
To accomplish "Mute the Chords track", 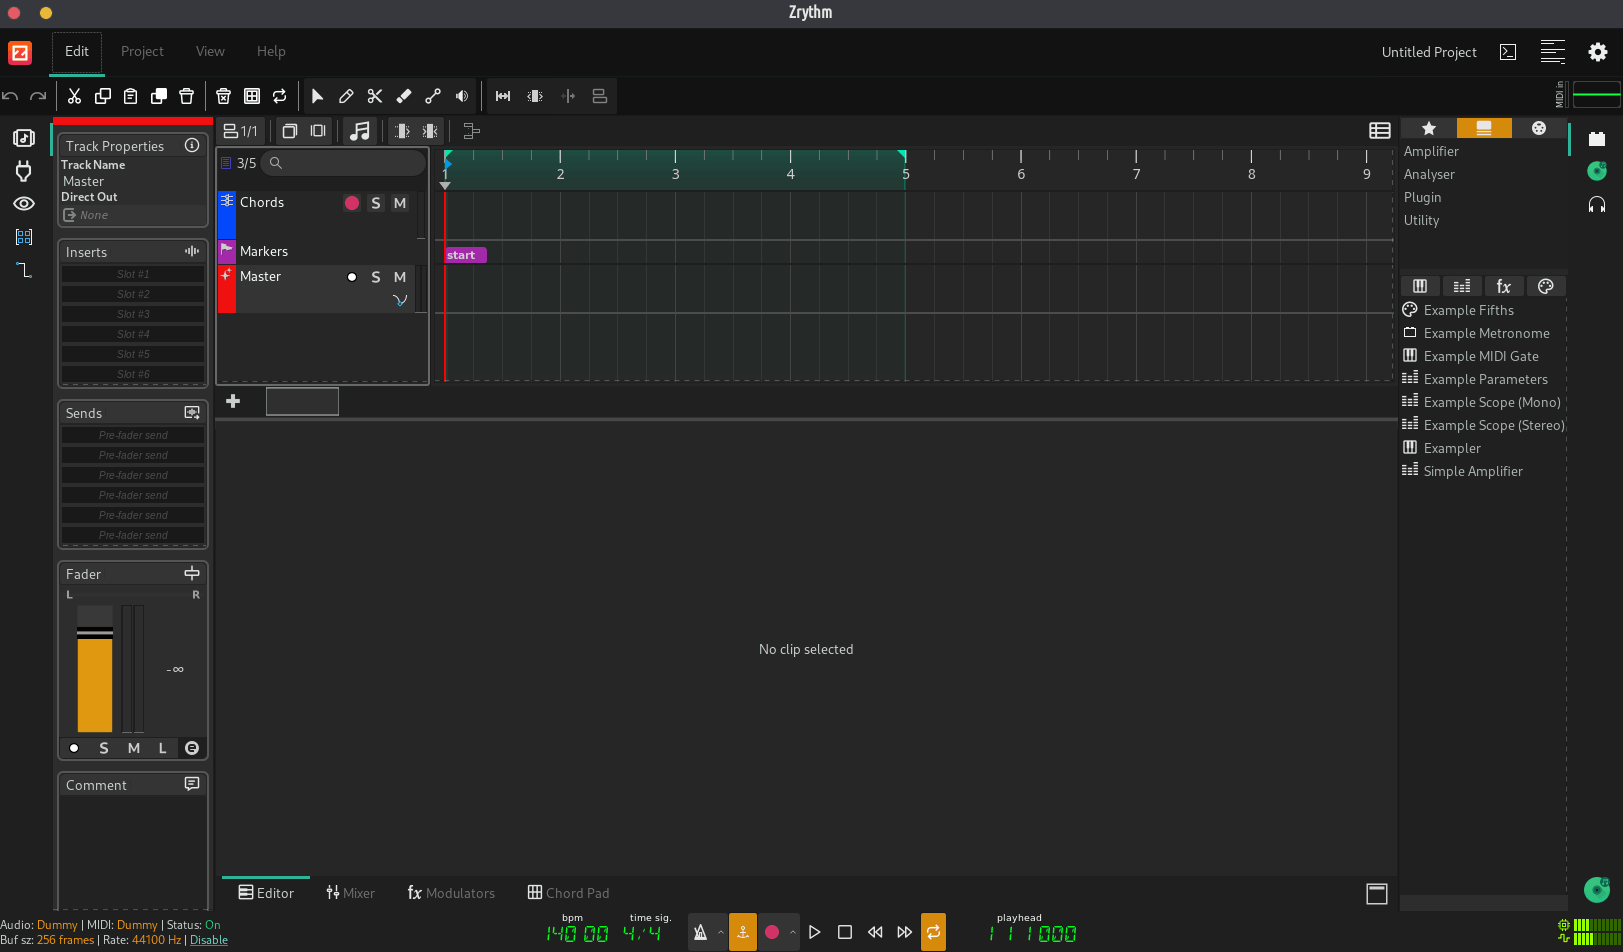I will (x=400, y=203).
